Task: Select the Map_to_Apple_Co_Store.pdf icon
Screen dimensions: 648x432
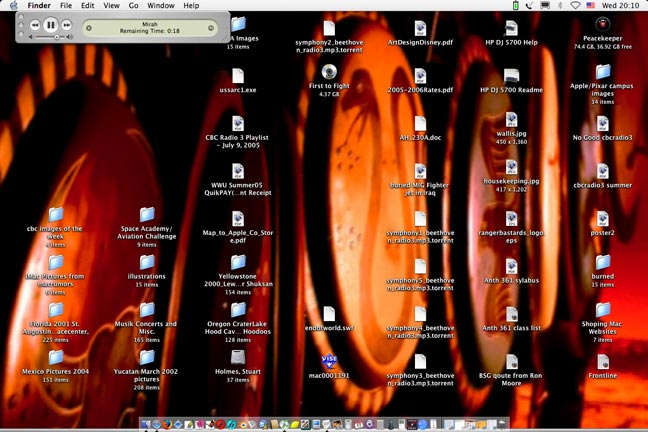Action: click(x=238, y=219)
